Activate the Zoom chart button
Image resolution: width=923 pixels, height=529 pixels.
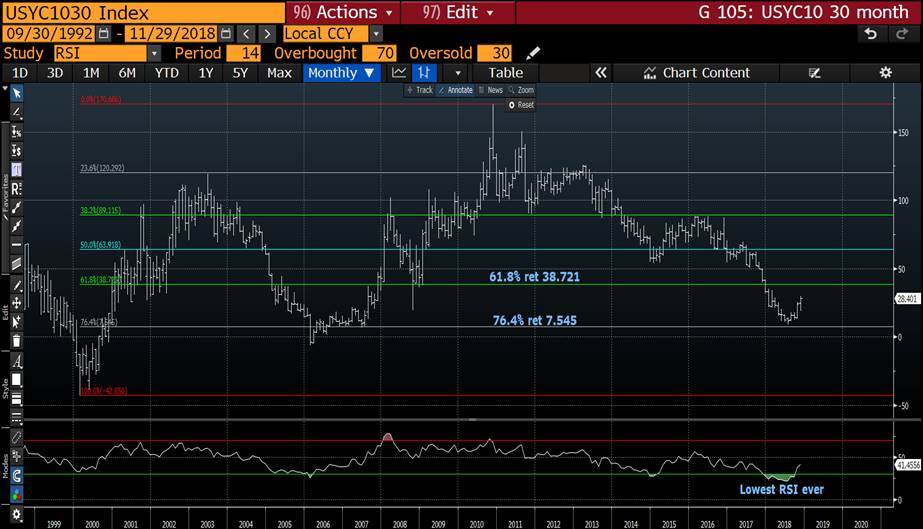click(521, 90)
